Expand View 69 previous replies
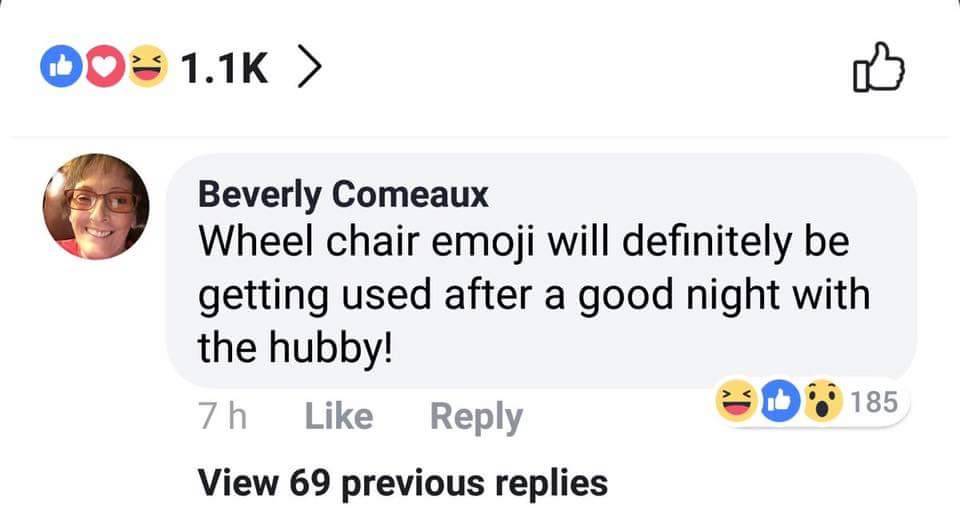 (403, 482)
